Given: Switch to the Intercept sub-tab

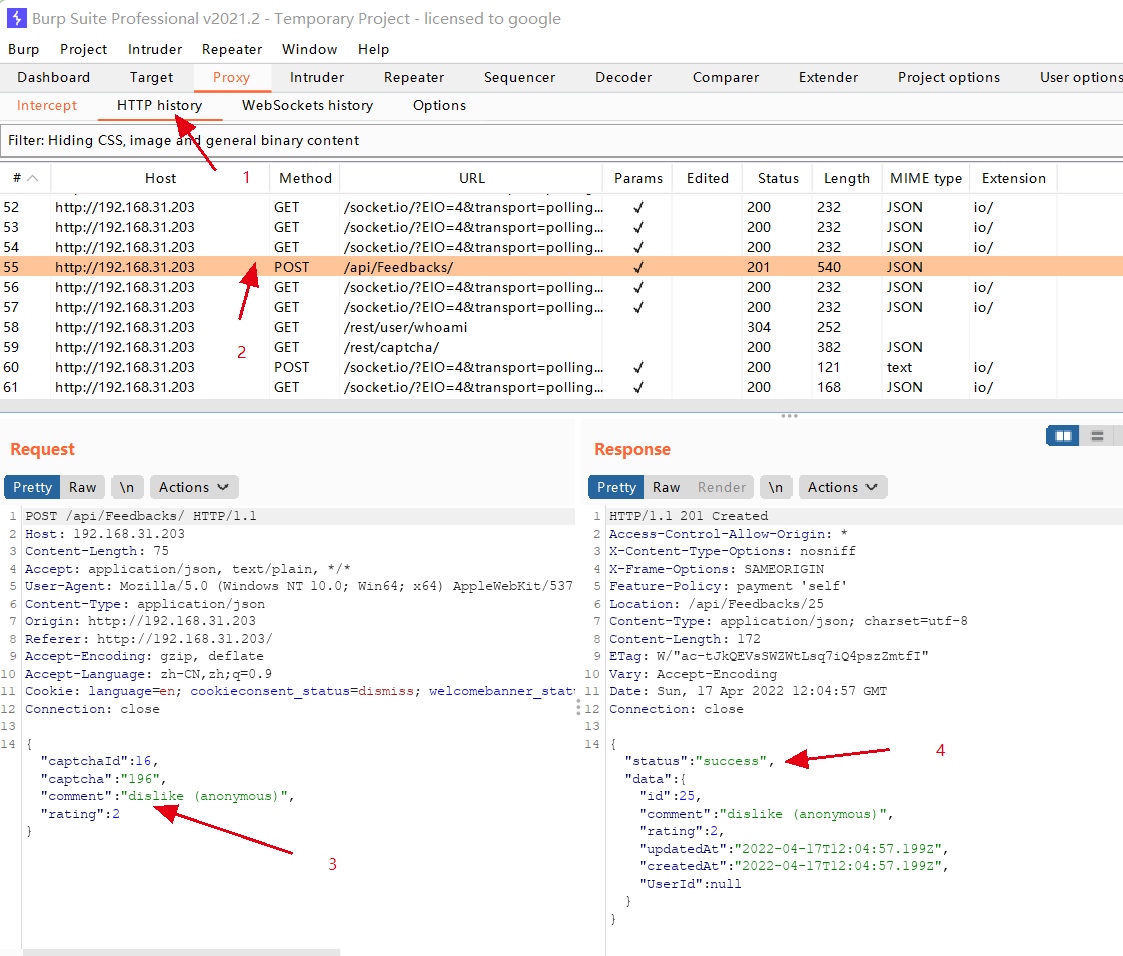Looking at the screenshot, I should point(46,105).
